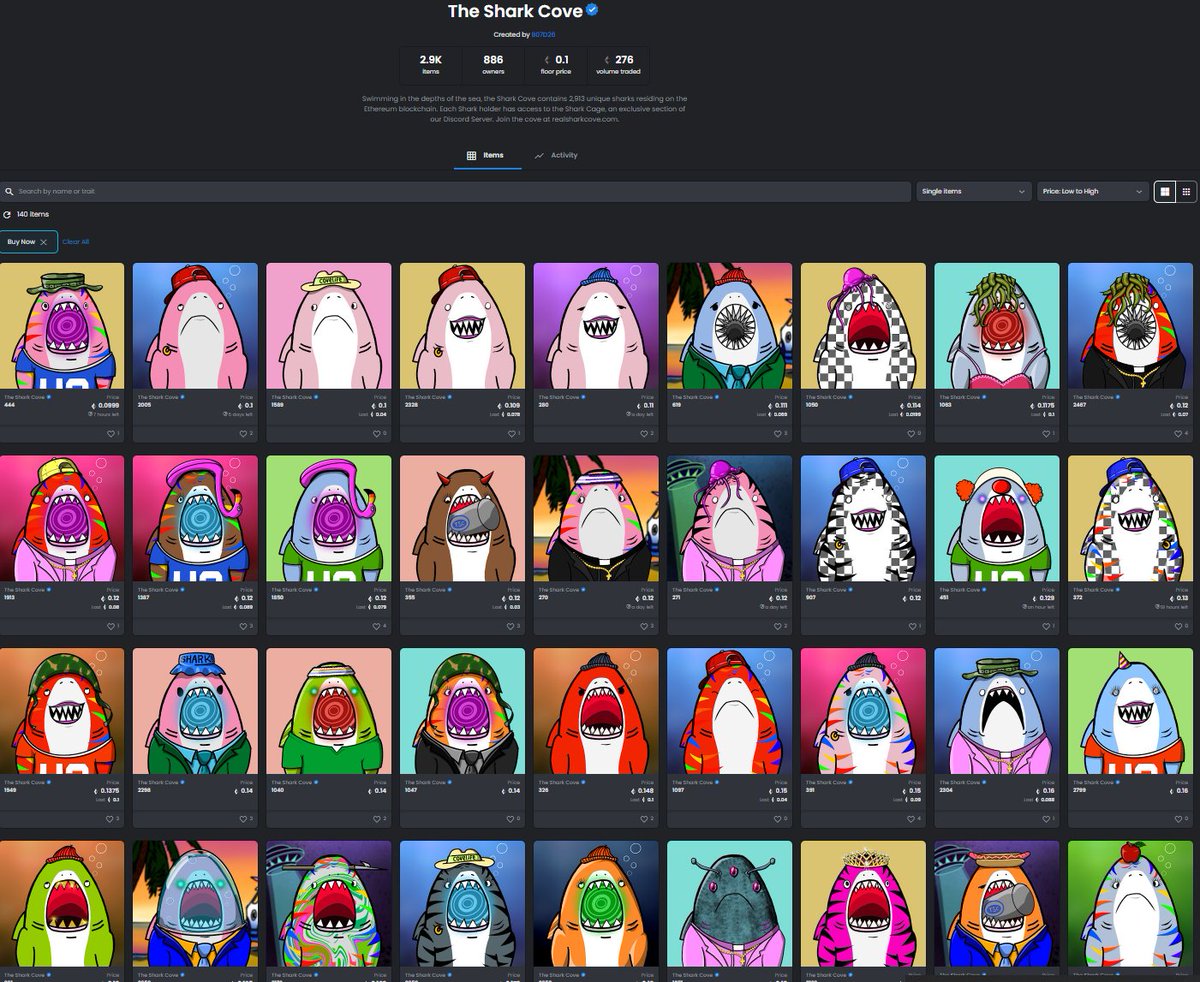
Task: Open green-helmet shark 1047 thumbnail
Action: (462, 712)
